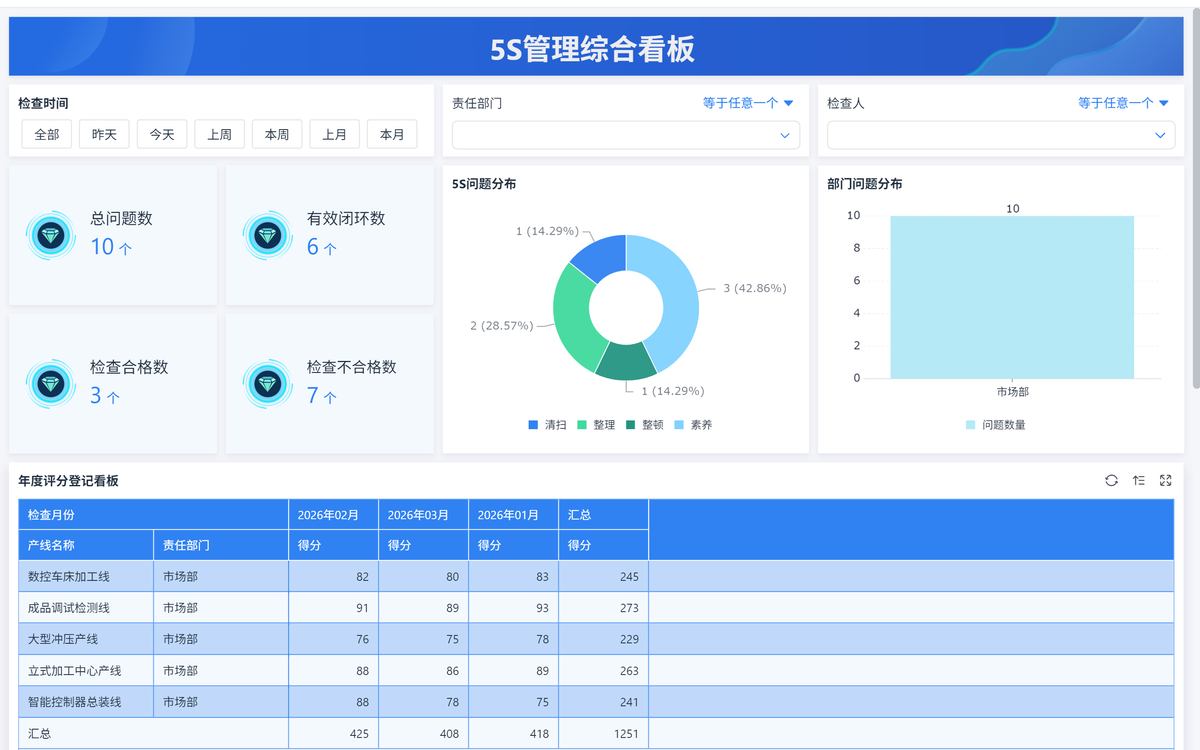Click the 229 total for 大型冲压产线
Viewport: 1200px width, 750px height.
click(604, 639)
